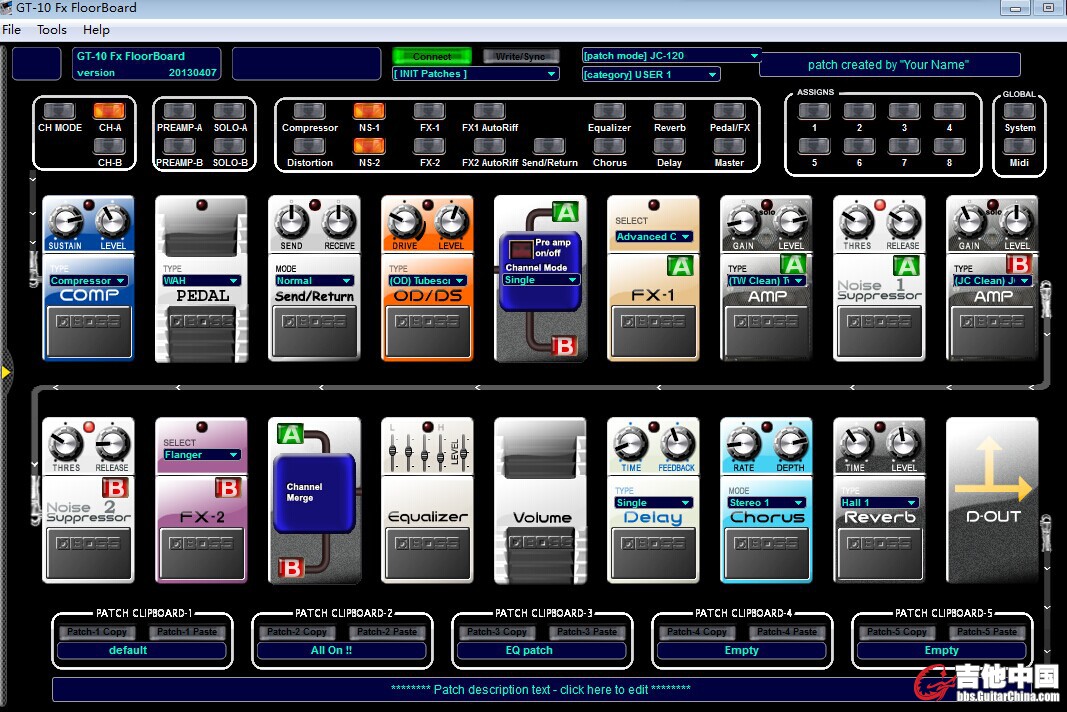1067x712 pixels.
Task: Click the FX-1 stompbox footswitch
Action: pos(653,330)
